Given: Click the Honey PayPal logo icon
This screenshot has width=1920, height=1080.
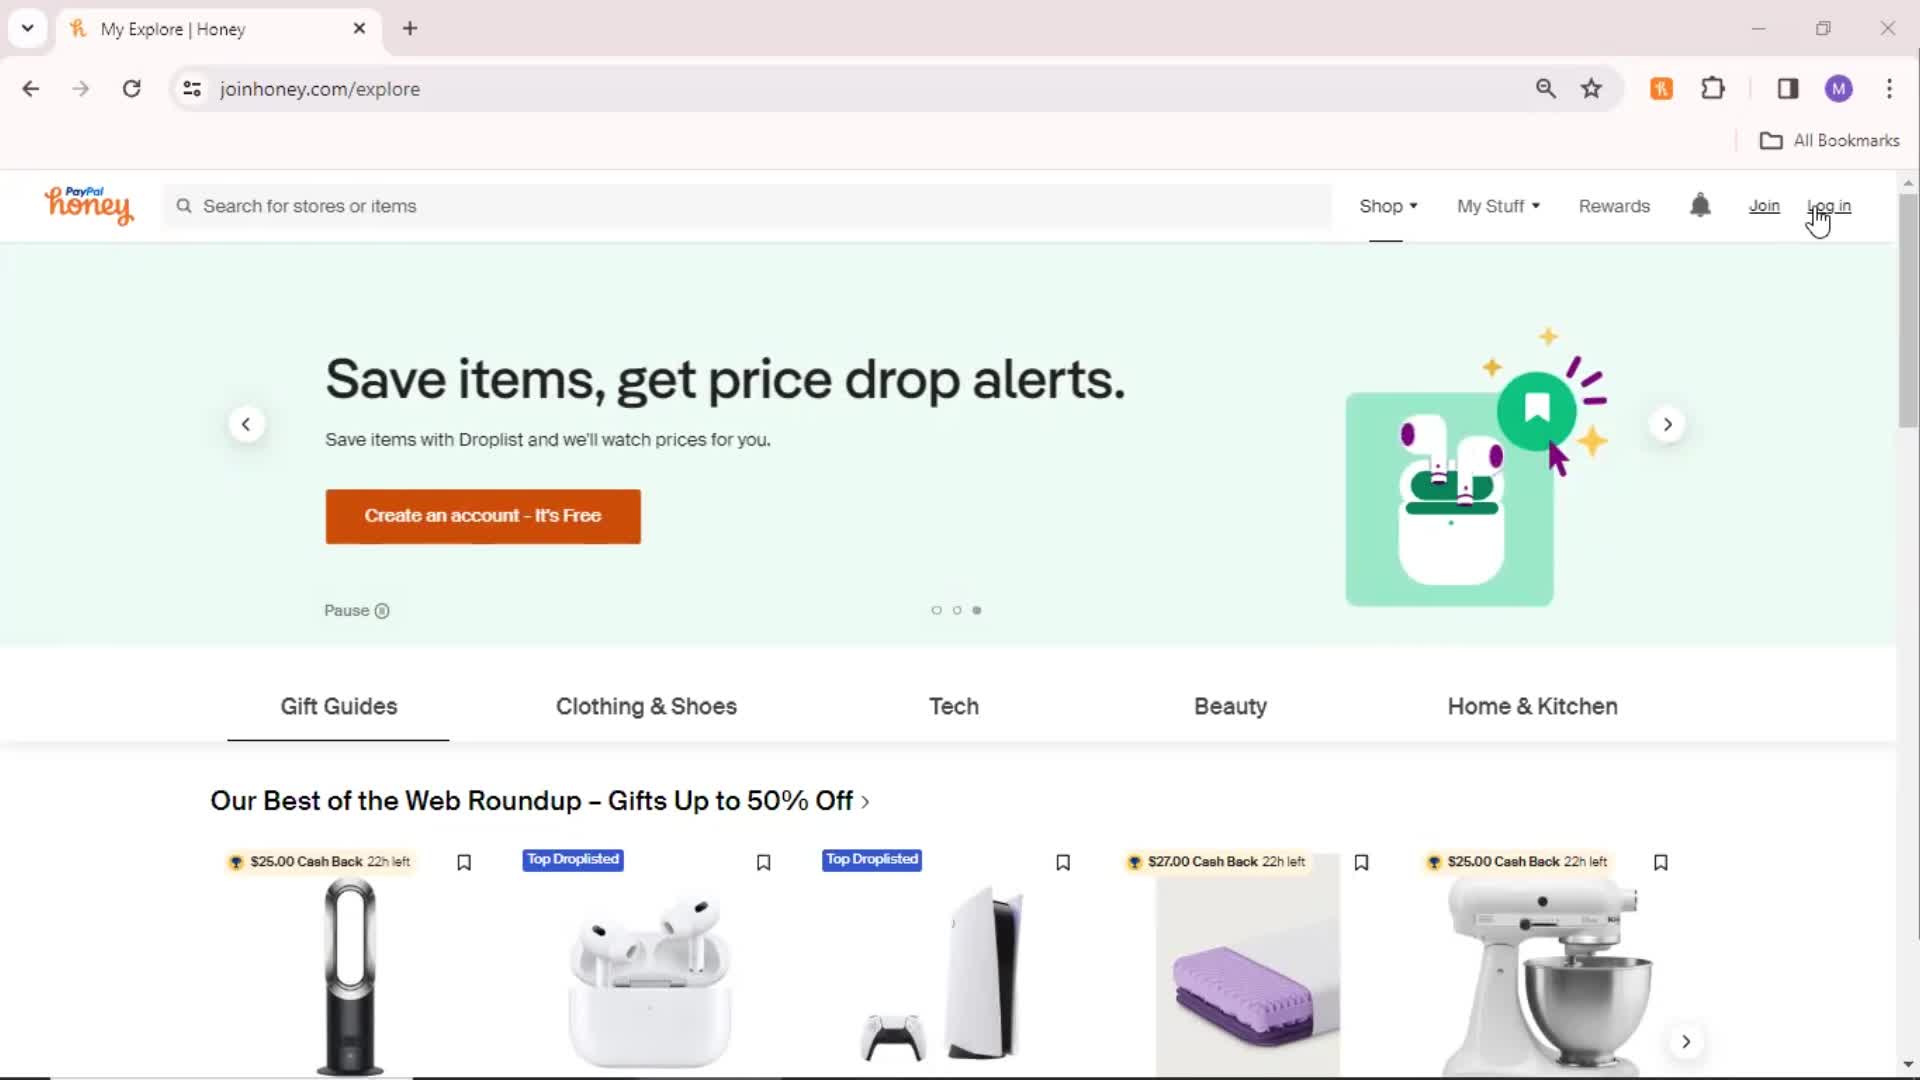Looking at the screenshot, I should [88, 206].
